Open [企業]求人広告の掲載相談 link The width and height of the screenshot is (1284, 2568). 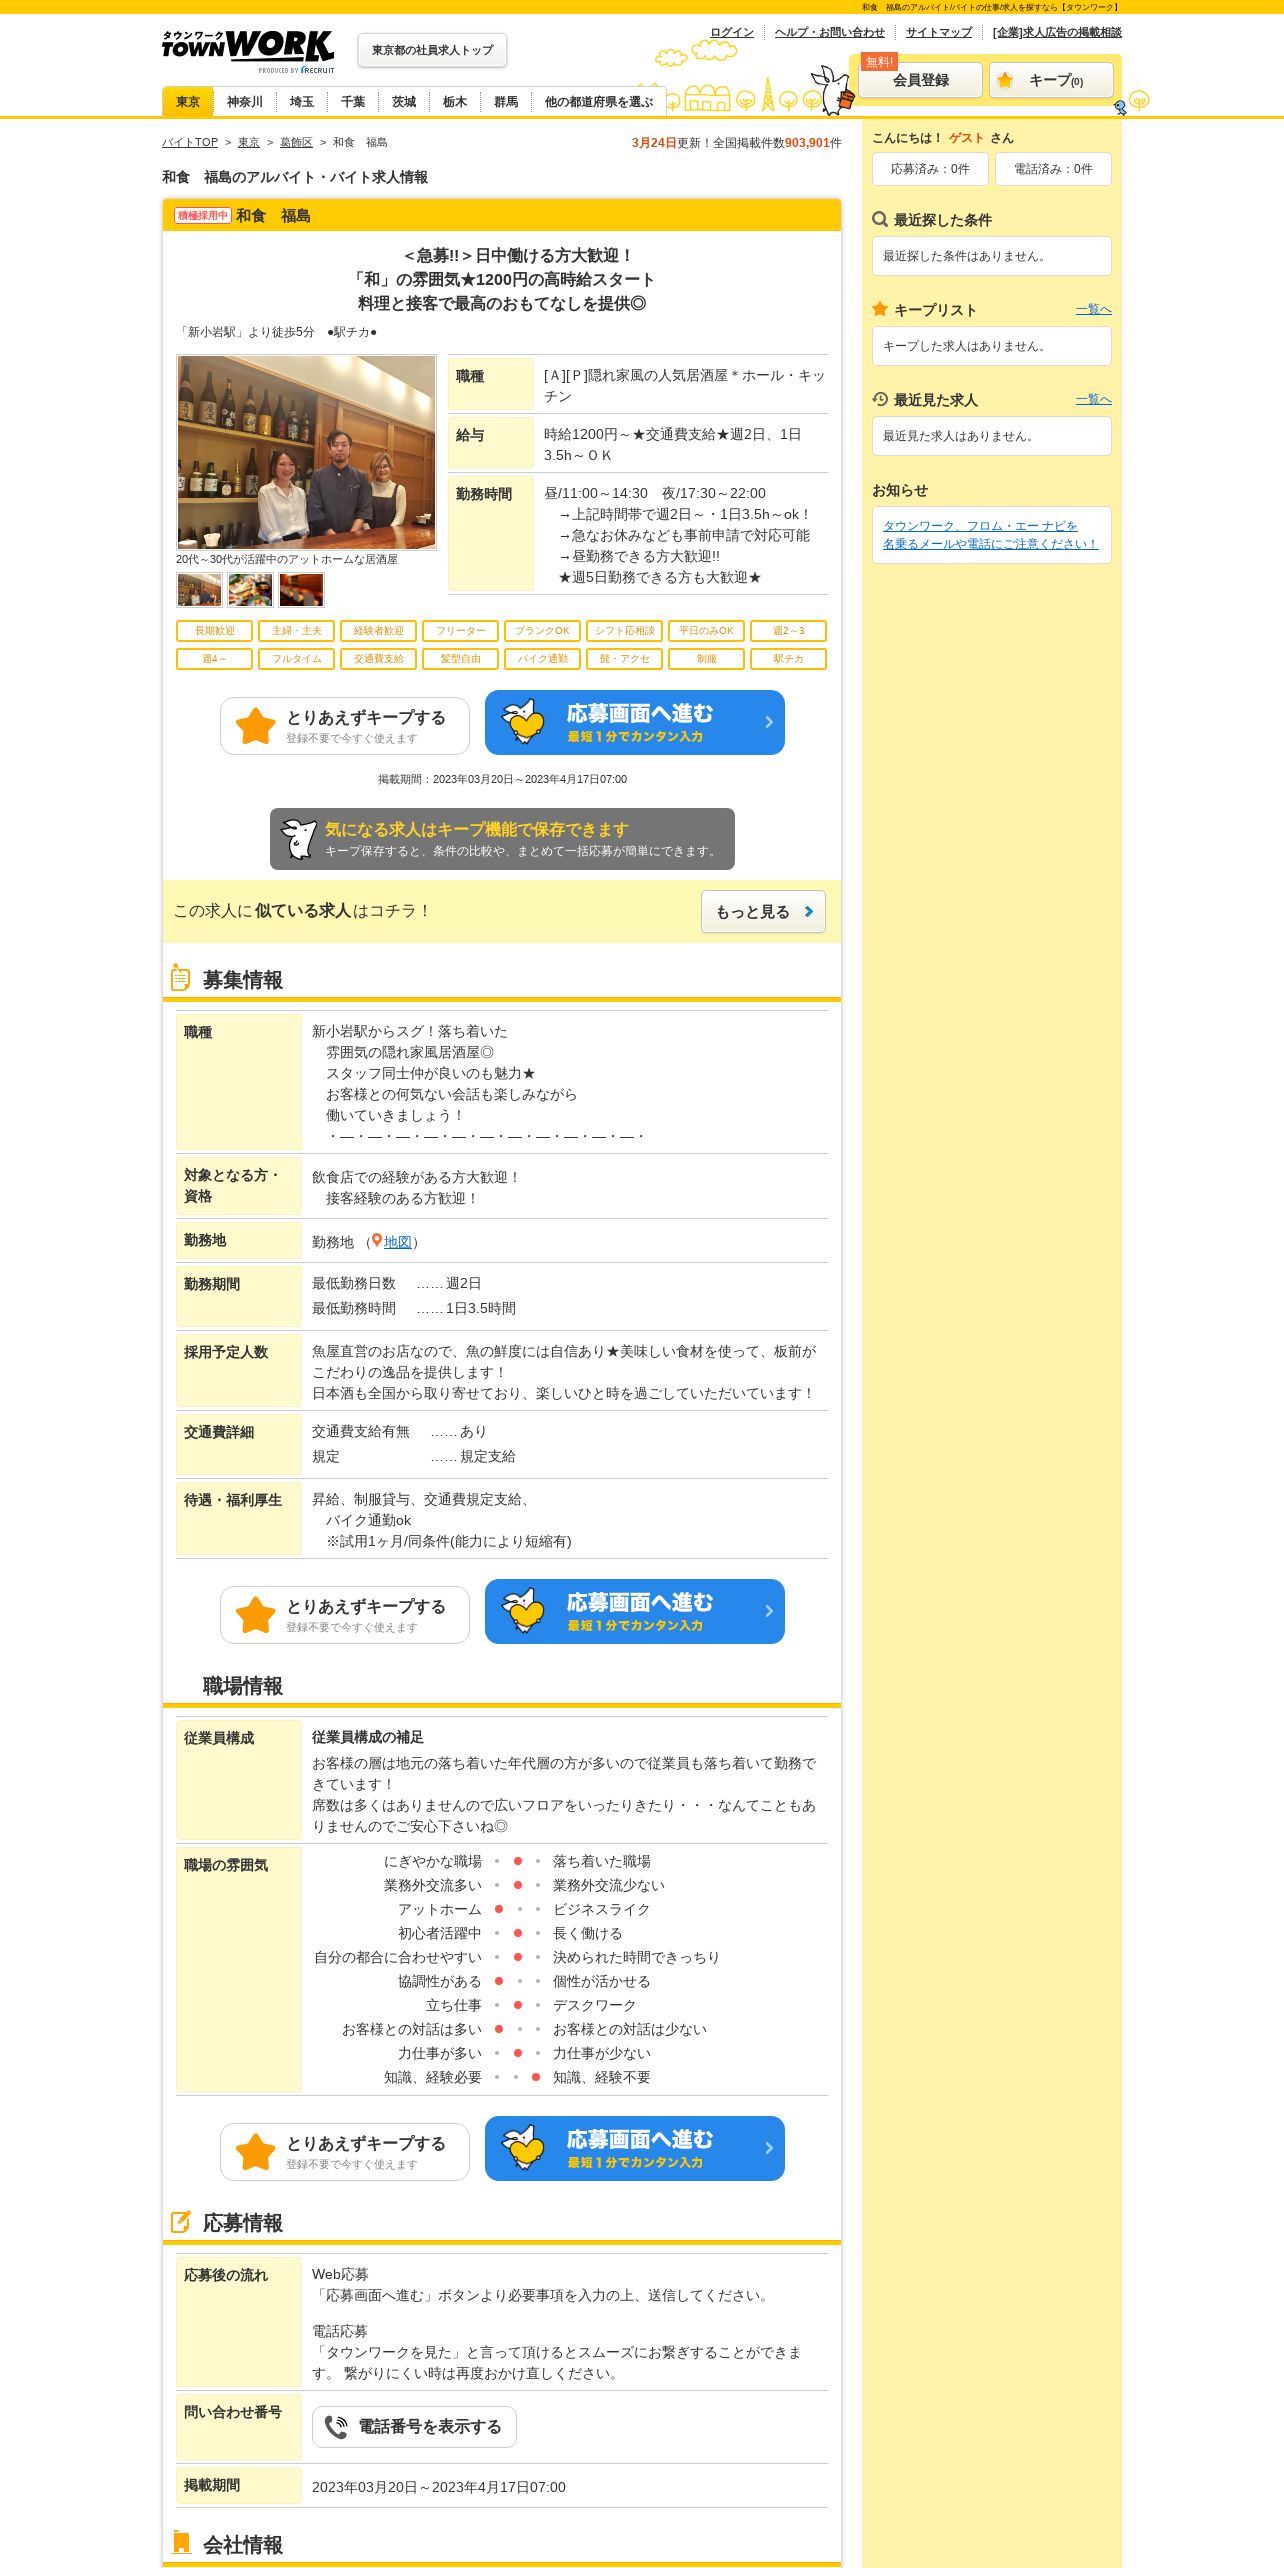(x=1057, y=32)
